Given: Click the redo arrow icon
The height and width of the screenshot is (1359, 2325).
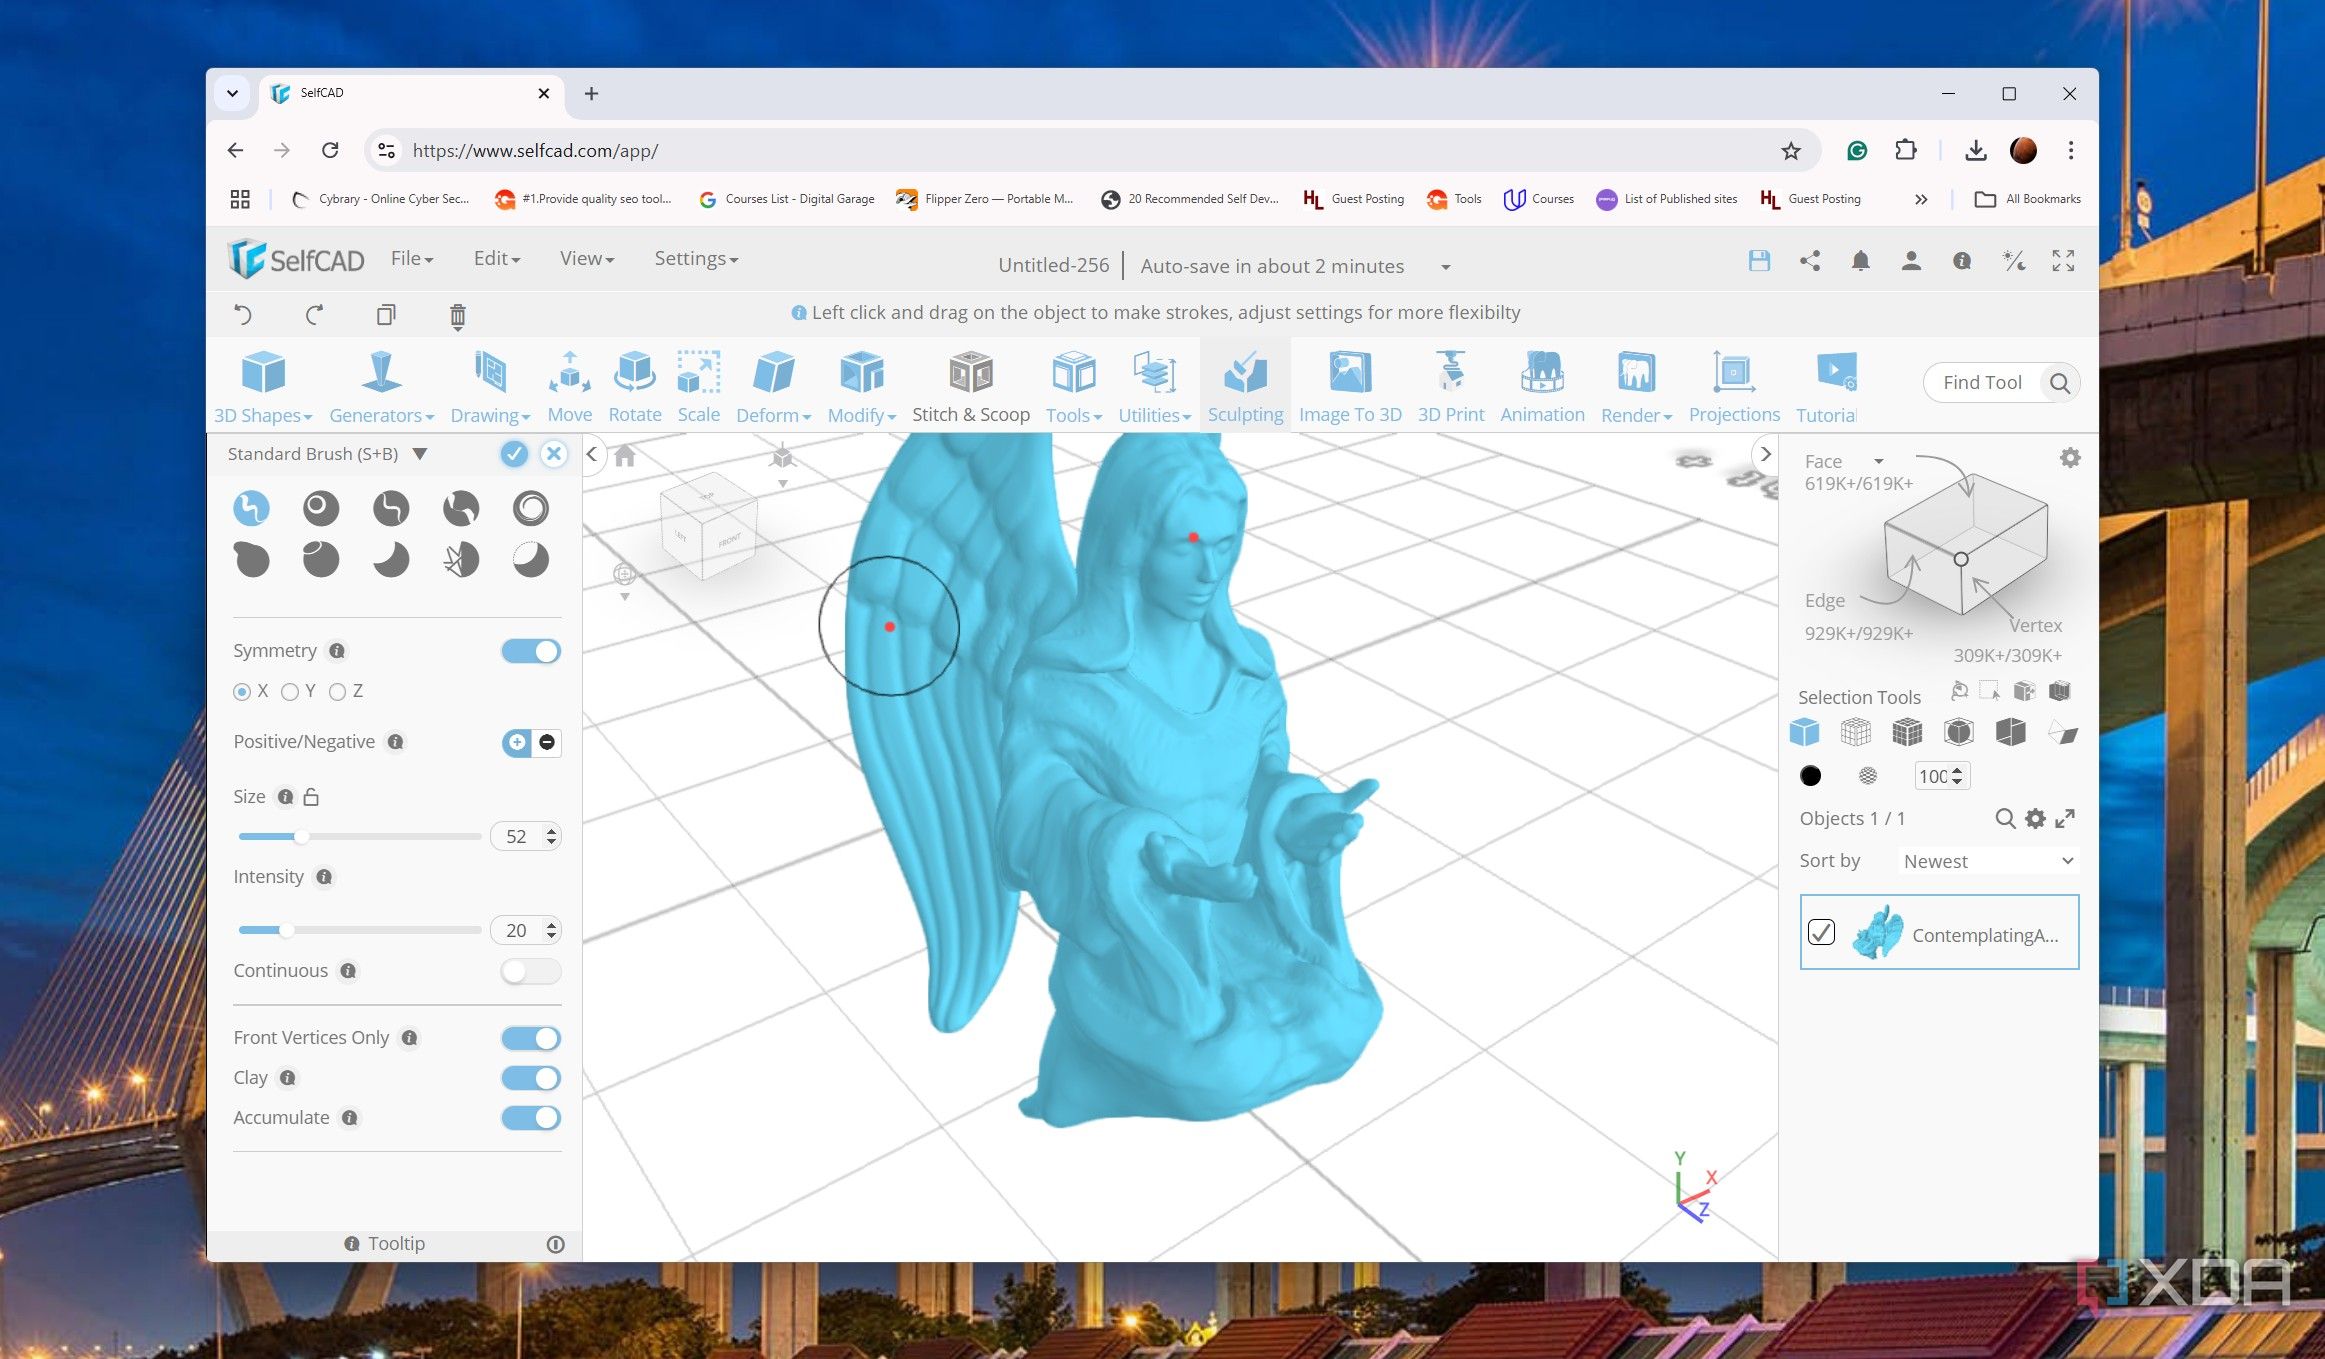Looking at the screenshot, I should coord(314,315).
